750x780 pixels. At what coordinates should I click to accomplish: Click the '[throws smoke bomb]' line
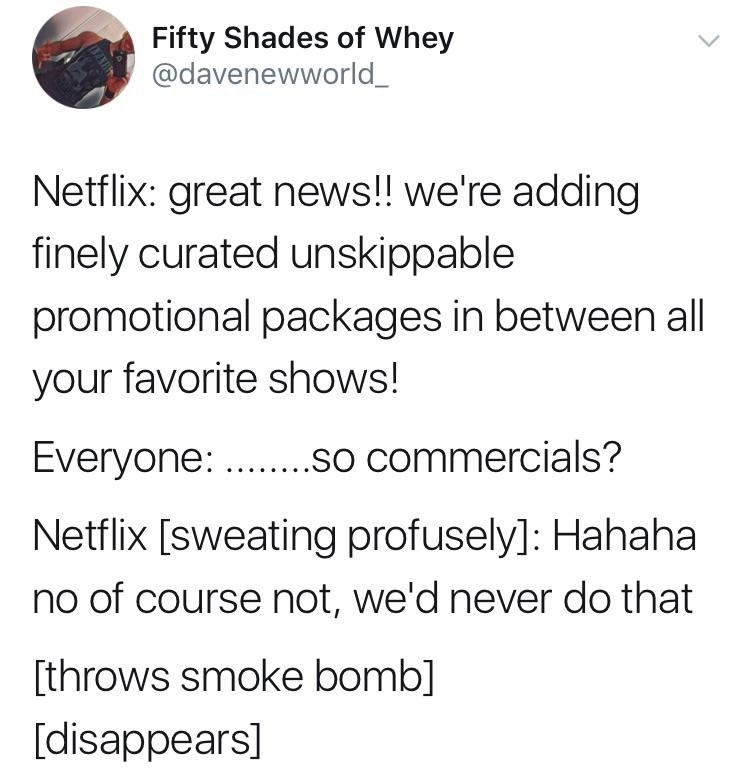pos(234,677)
